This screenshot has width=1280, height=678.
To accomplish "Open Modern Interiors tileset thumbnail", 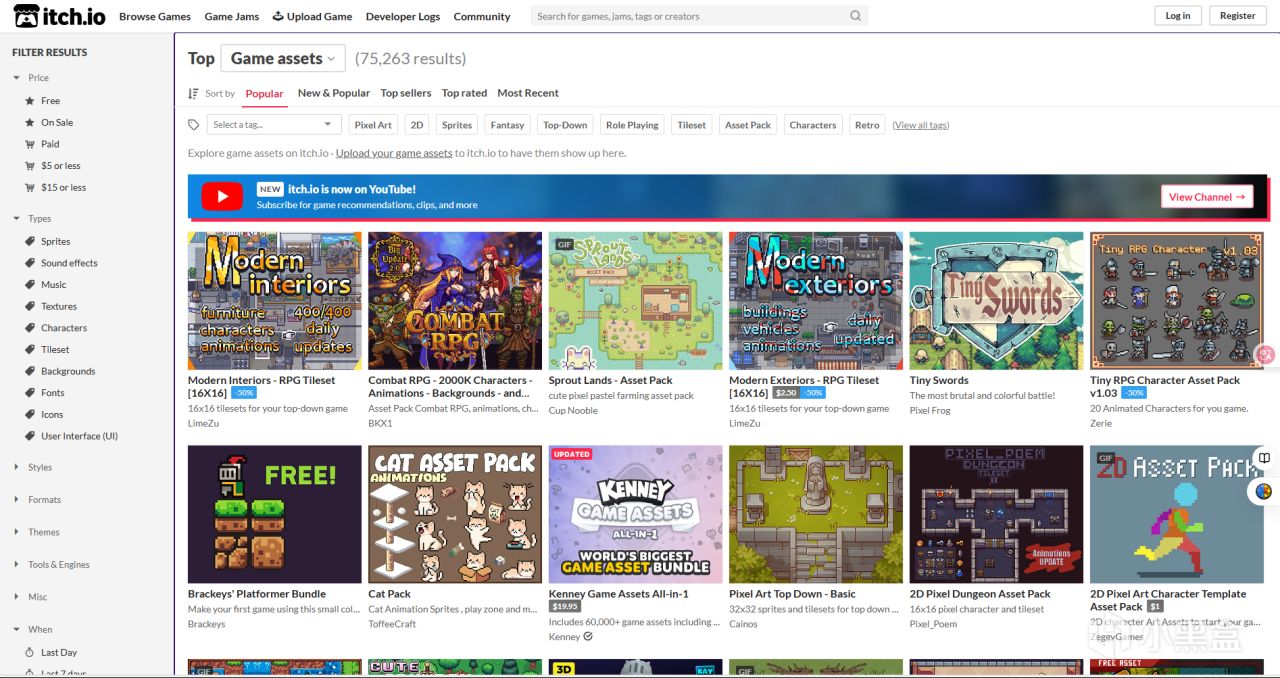I will [275, 301].
